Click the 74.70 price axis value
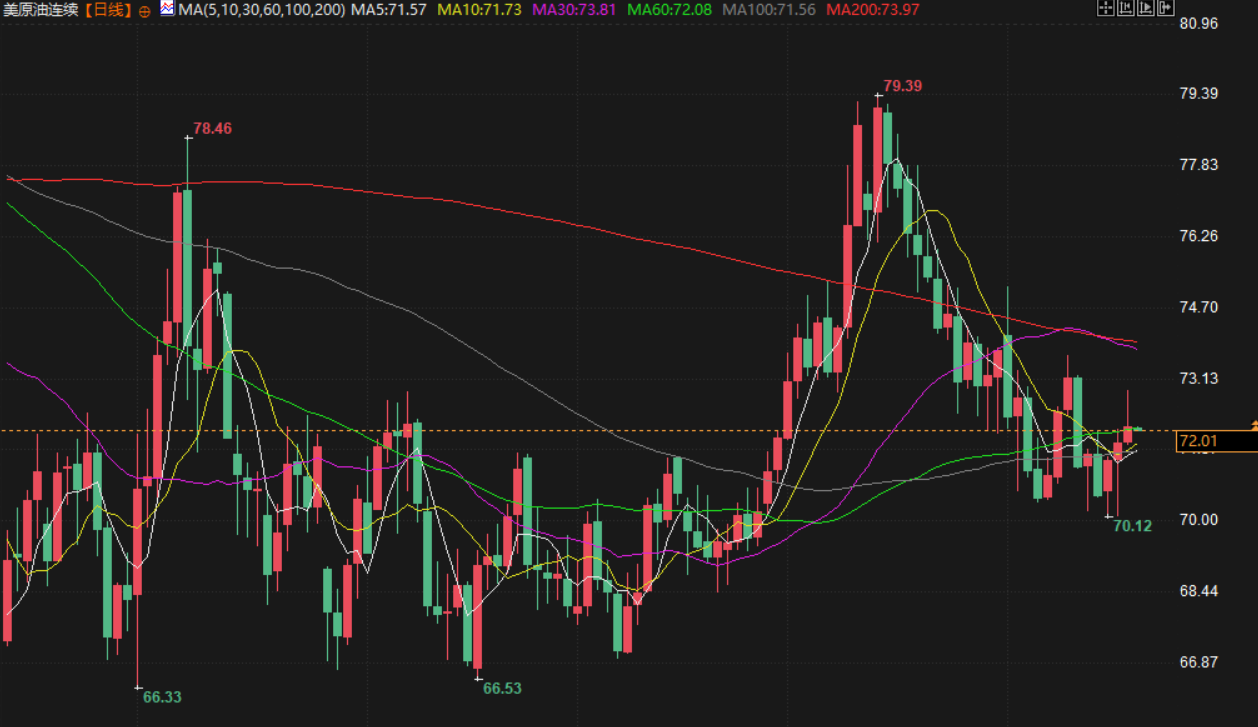The width and height of the screenshot is (1258, 727). coord(1199,306)
